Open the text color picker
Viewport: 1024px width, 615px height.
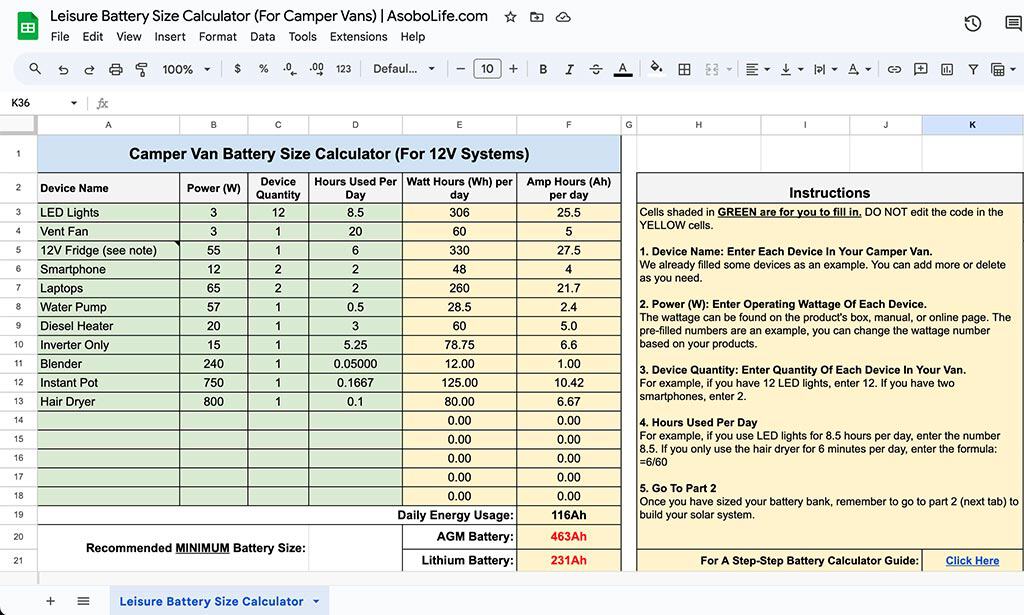623,69
